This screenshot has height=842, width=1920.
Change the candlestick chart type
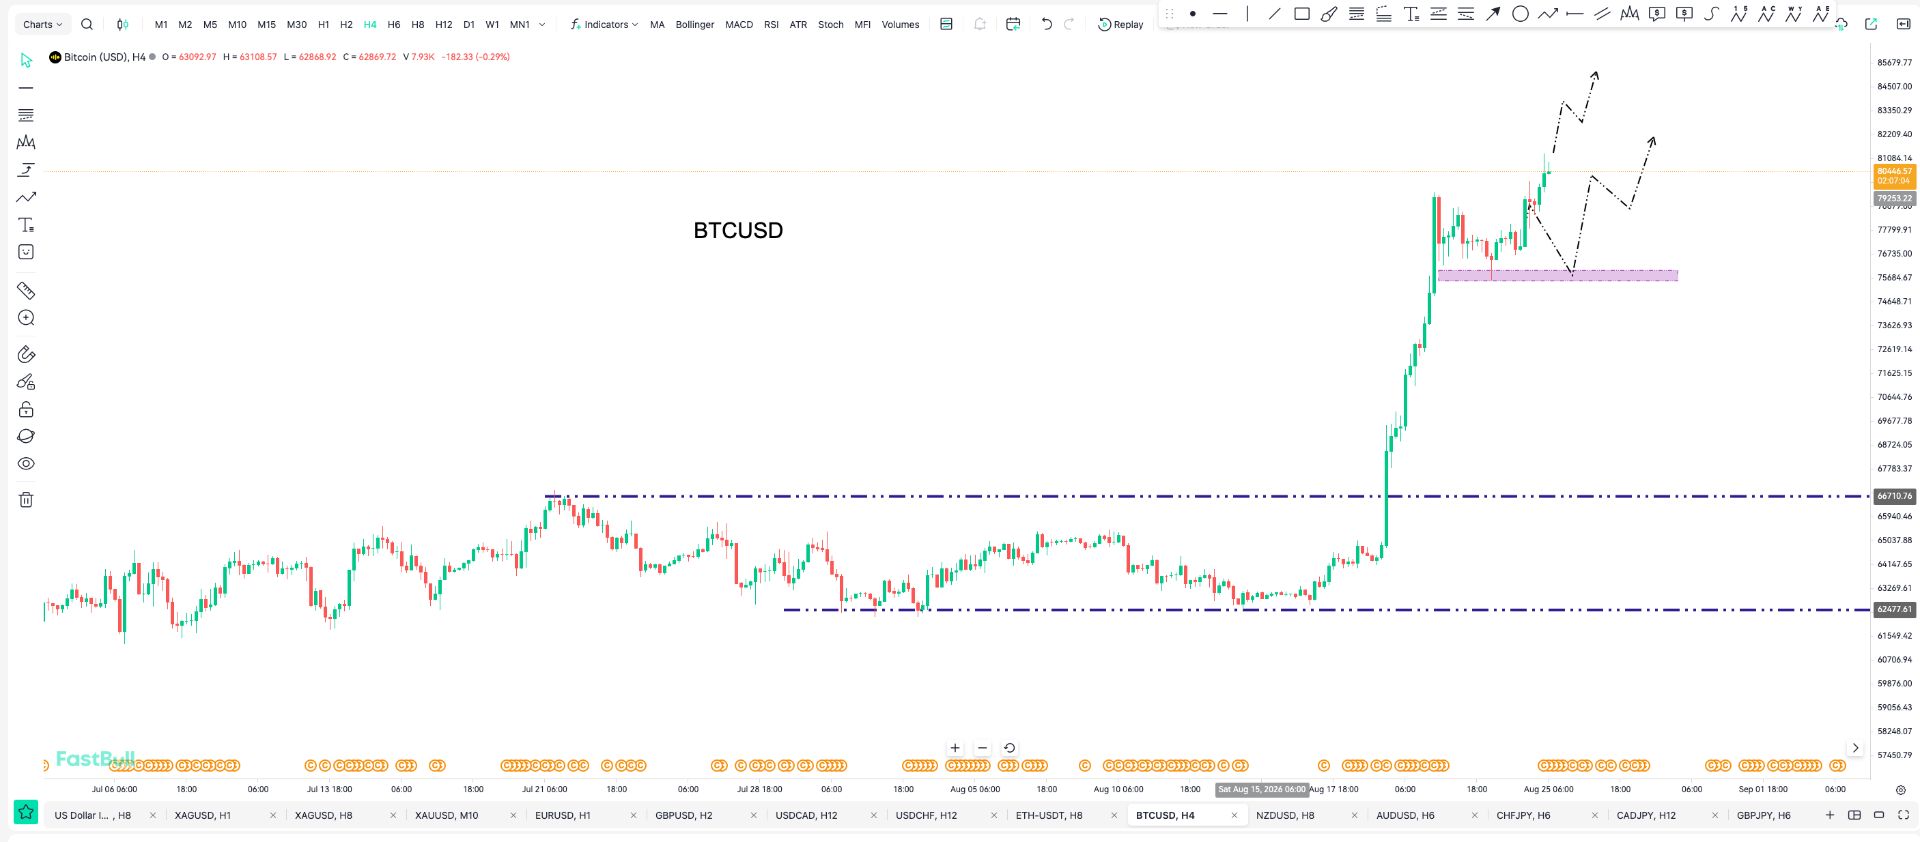(x=122, y=24)
